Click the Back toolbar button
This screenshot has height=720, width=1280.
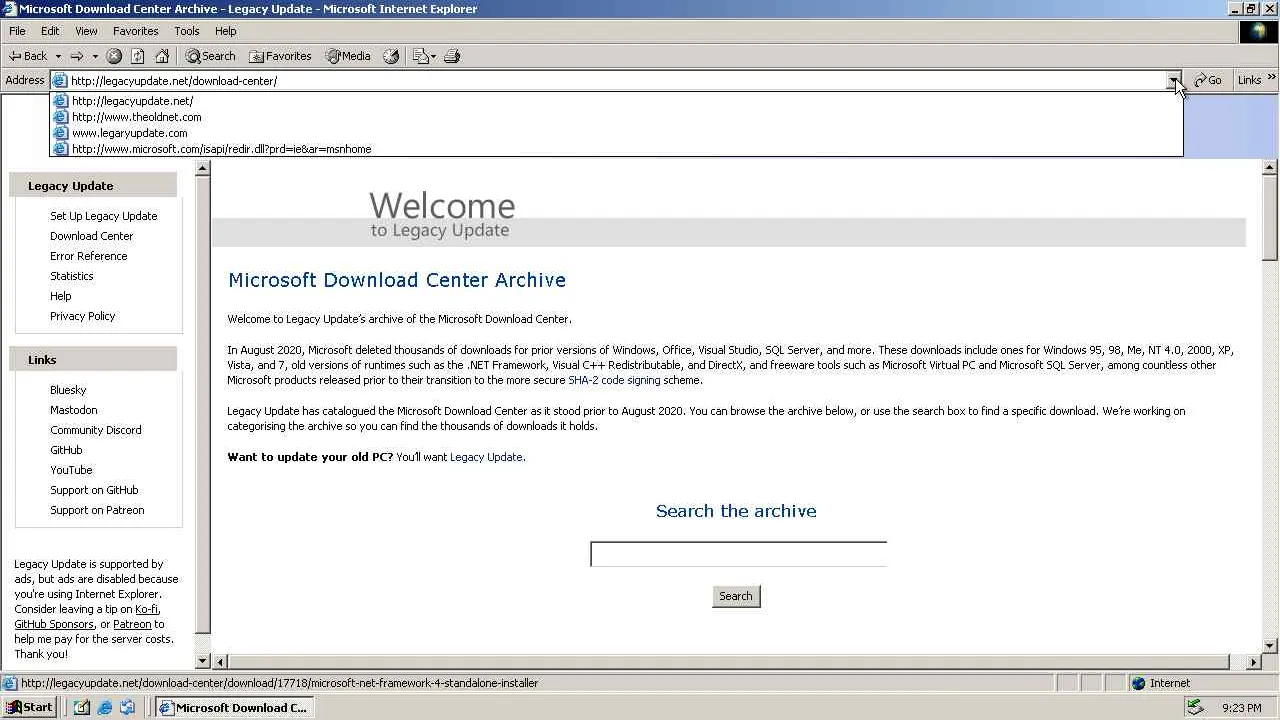pos(27,56)
